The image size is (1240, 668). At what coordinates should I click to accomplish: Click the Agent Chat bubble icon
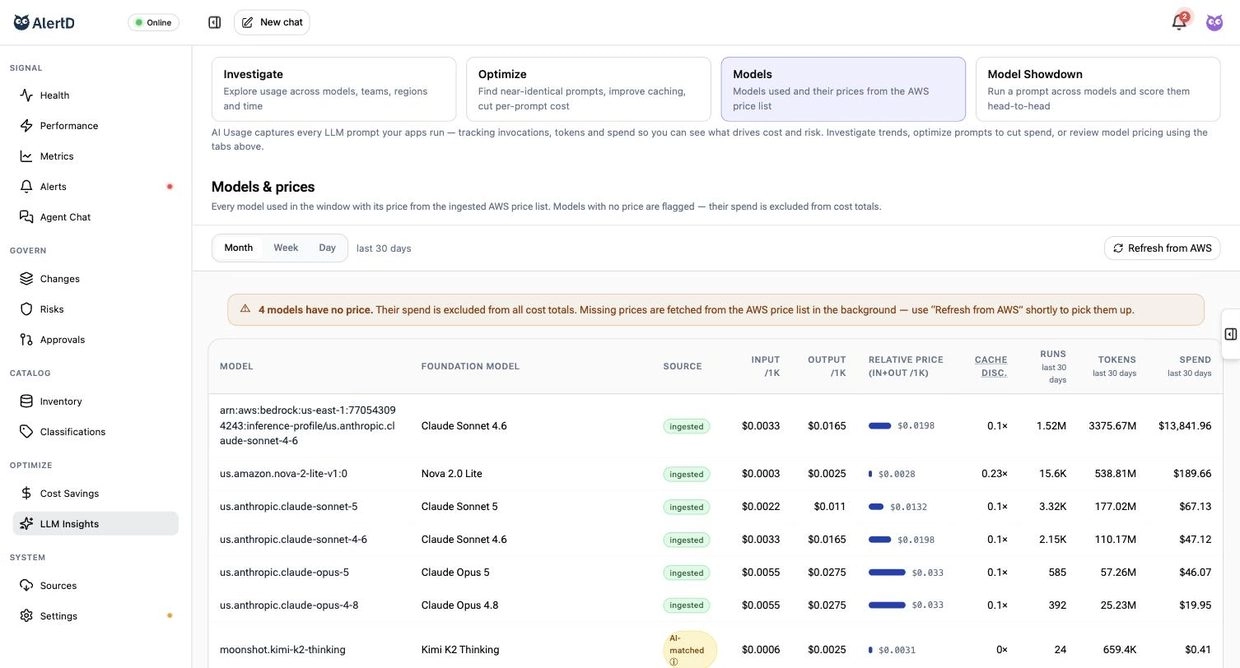point(26,217)
